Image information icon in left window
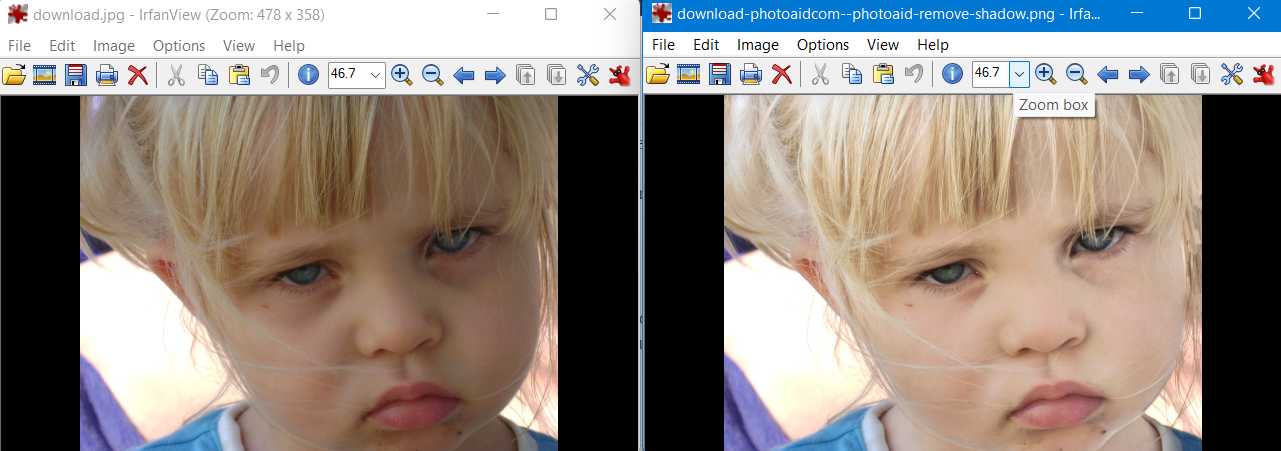Image resolution: width=1281 pixels, height=451 pixels. click(308, 75)
